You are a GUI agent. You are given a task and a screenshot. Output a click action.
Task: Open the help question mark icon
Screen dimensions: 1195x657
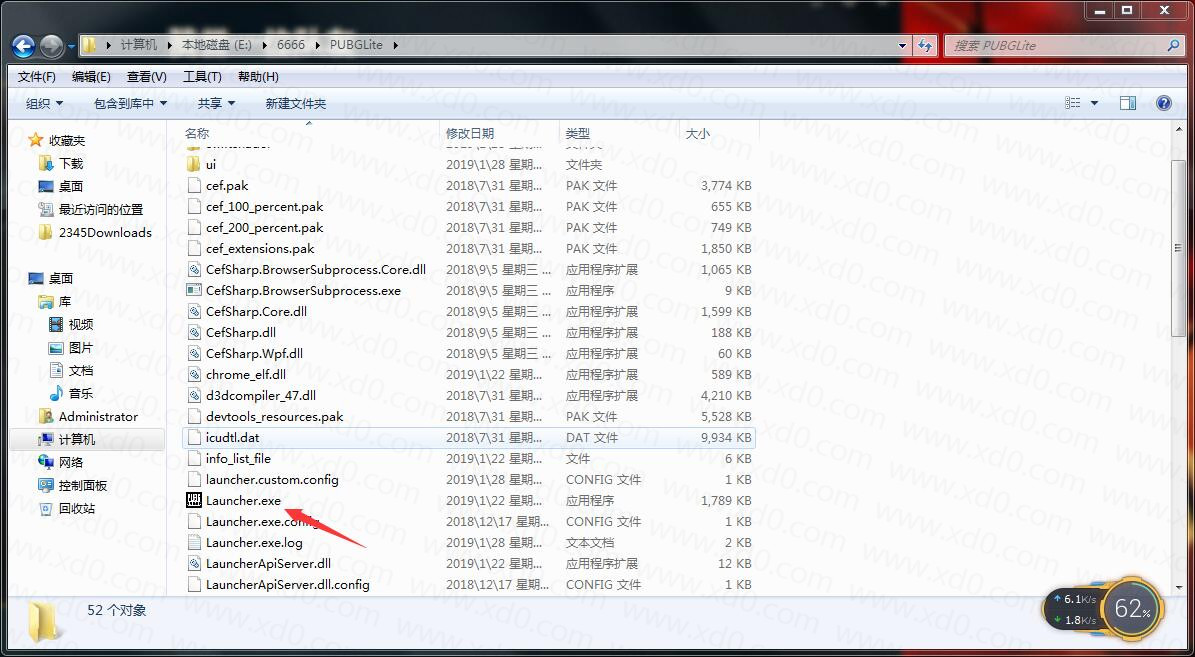tap(1164, 103)
